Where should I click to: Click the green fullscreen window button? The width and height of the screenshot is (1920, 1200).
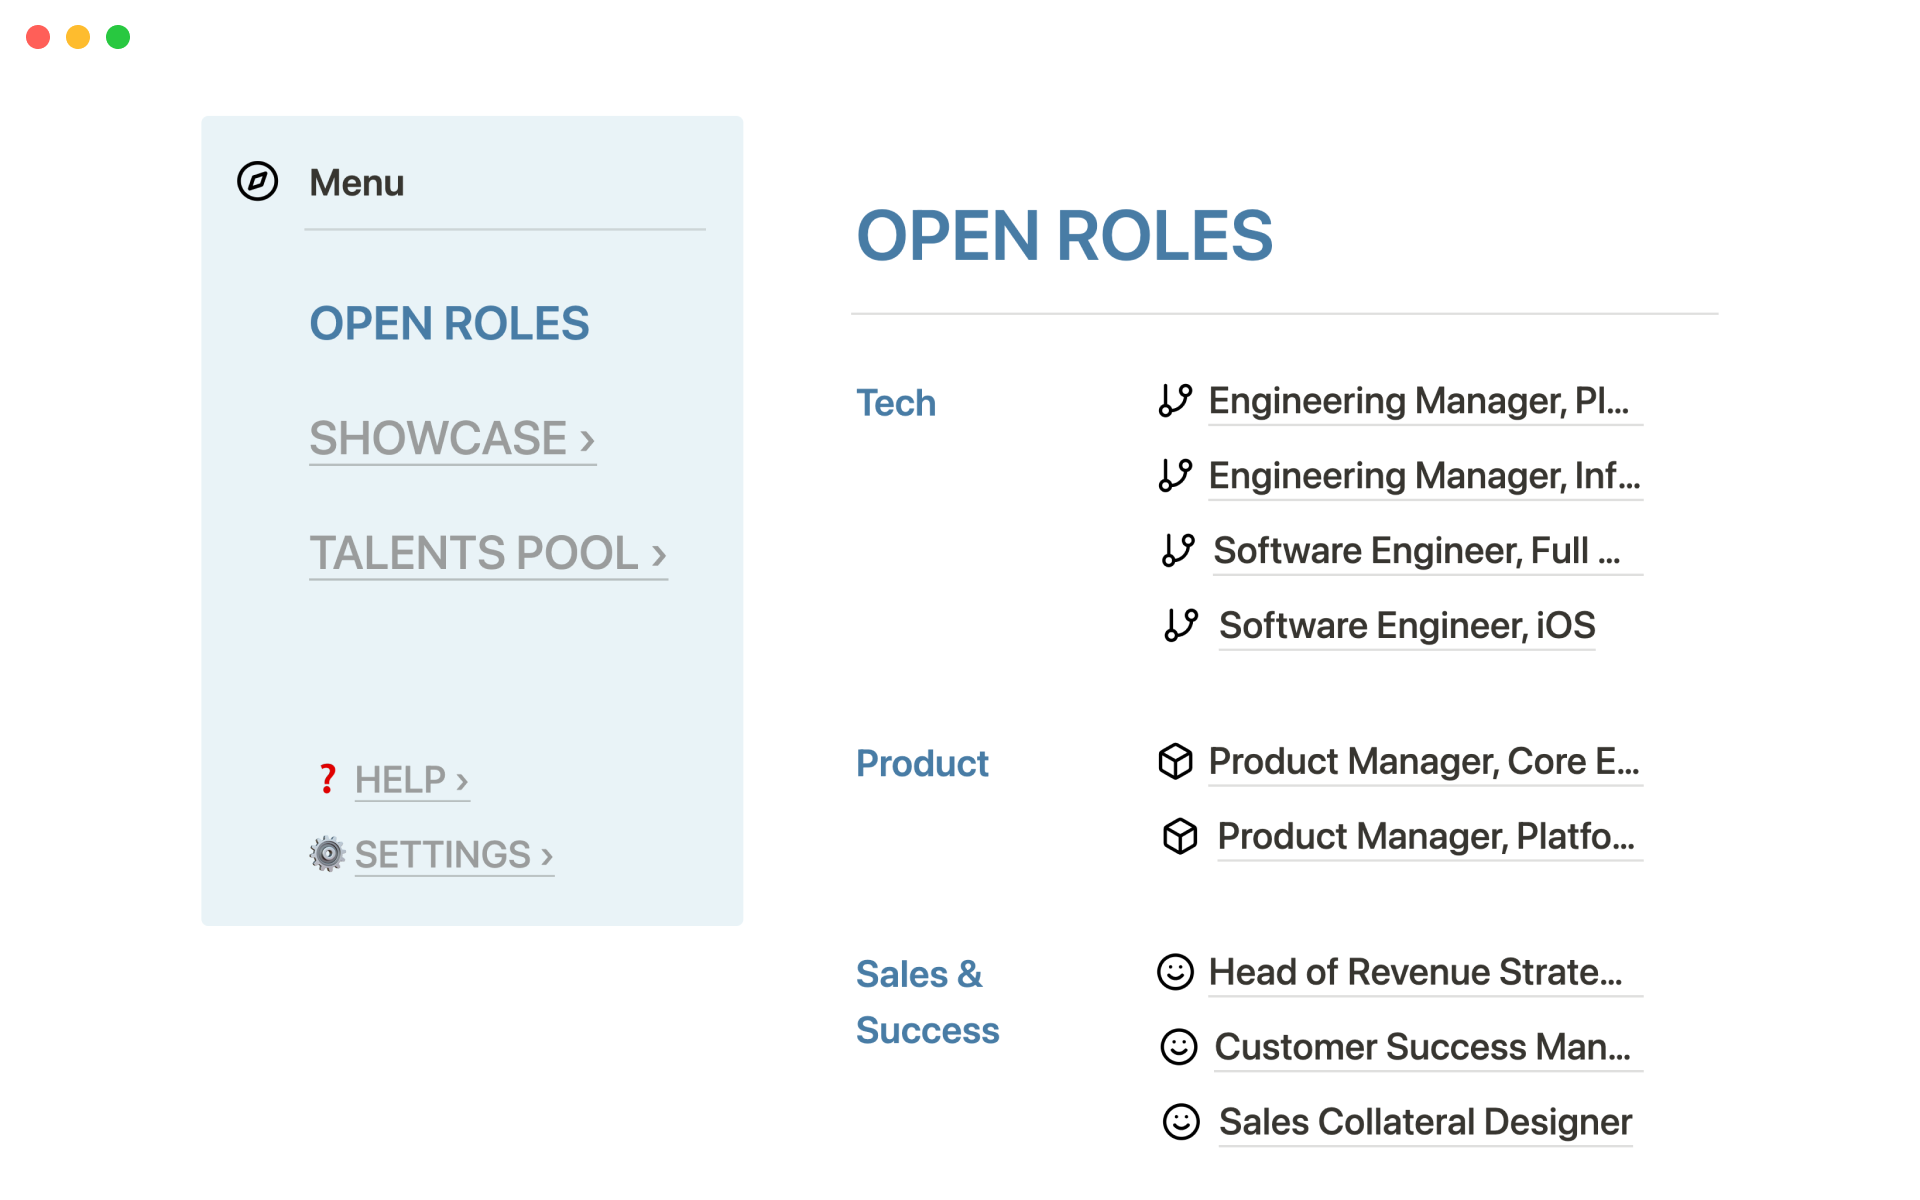tap(118, 37)
